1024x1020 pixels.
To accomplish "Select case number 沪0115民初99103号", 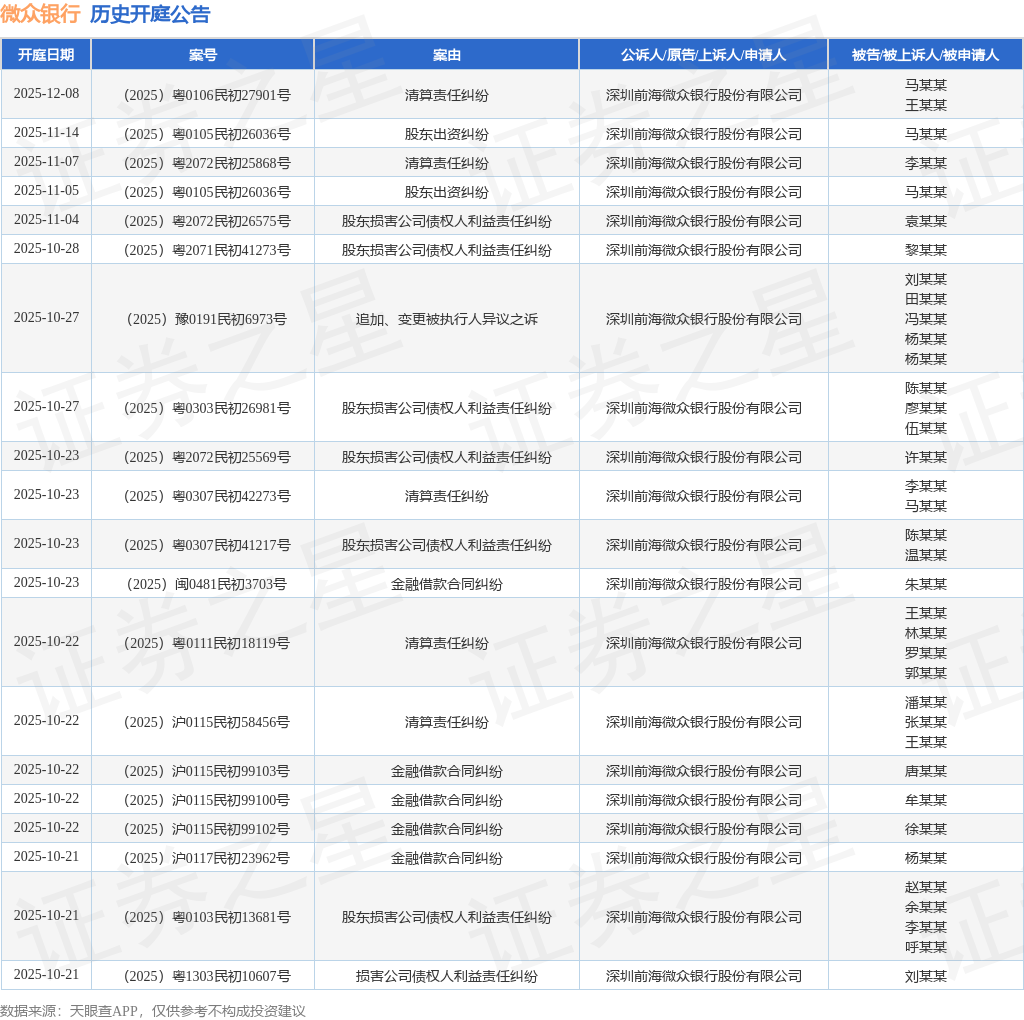I will tap(207, 771).
